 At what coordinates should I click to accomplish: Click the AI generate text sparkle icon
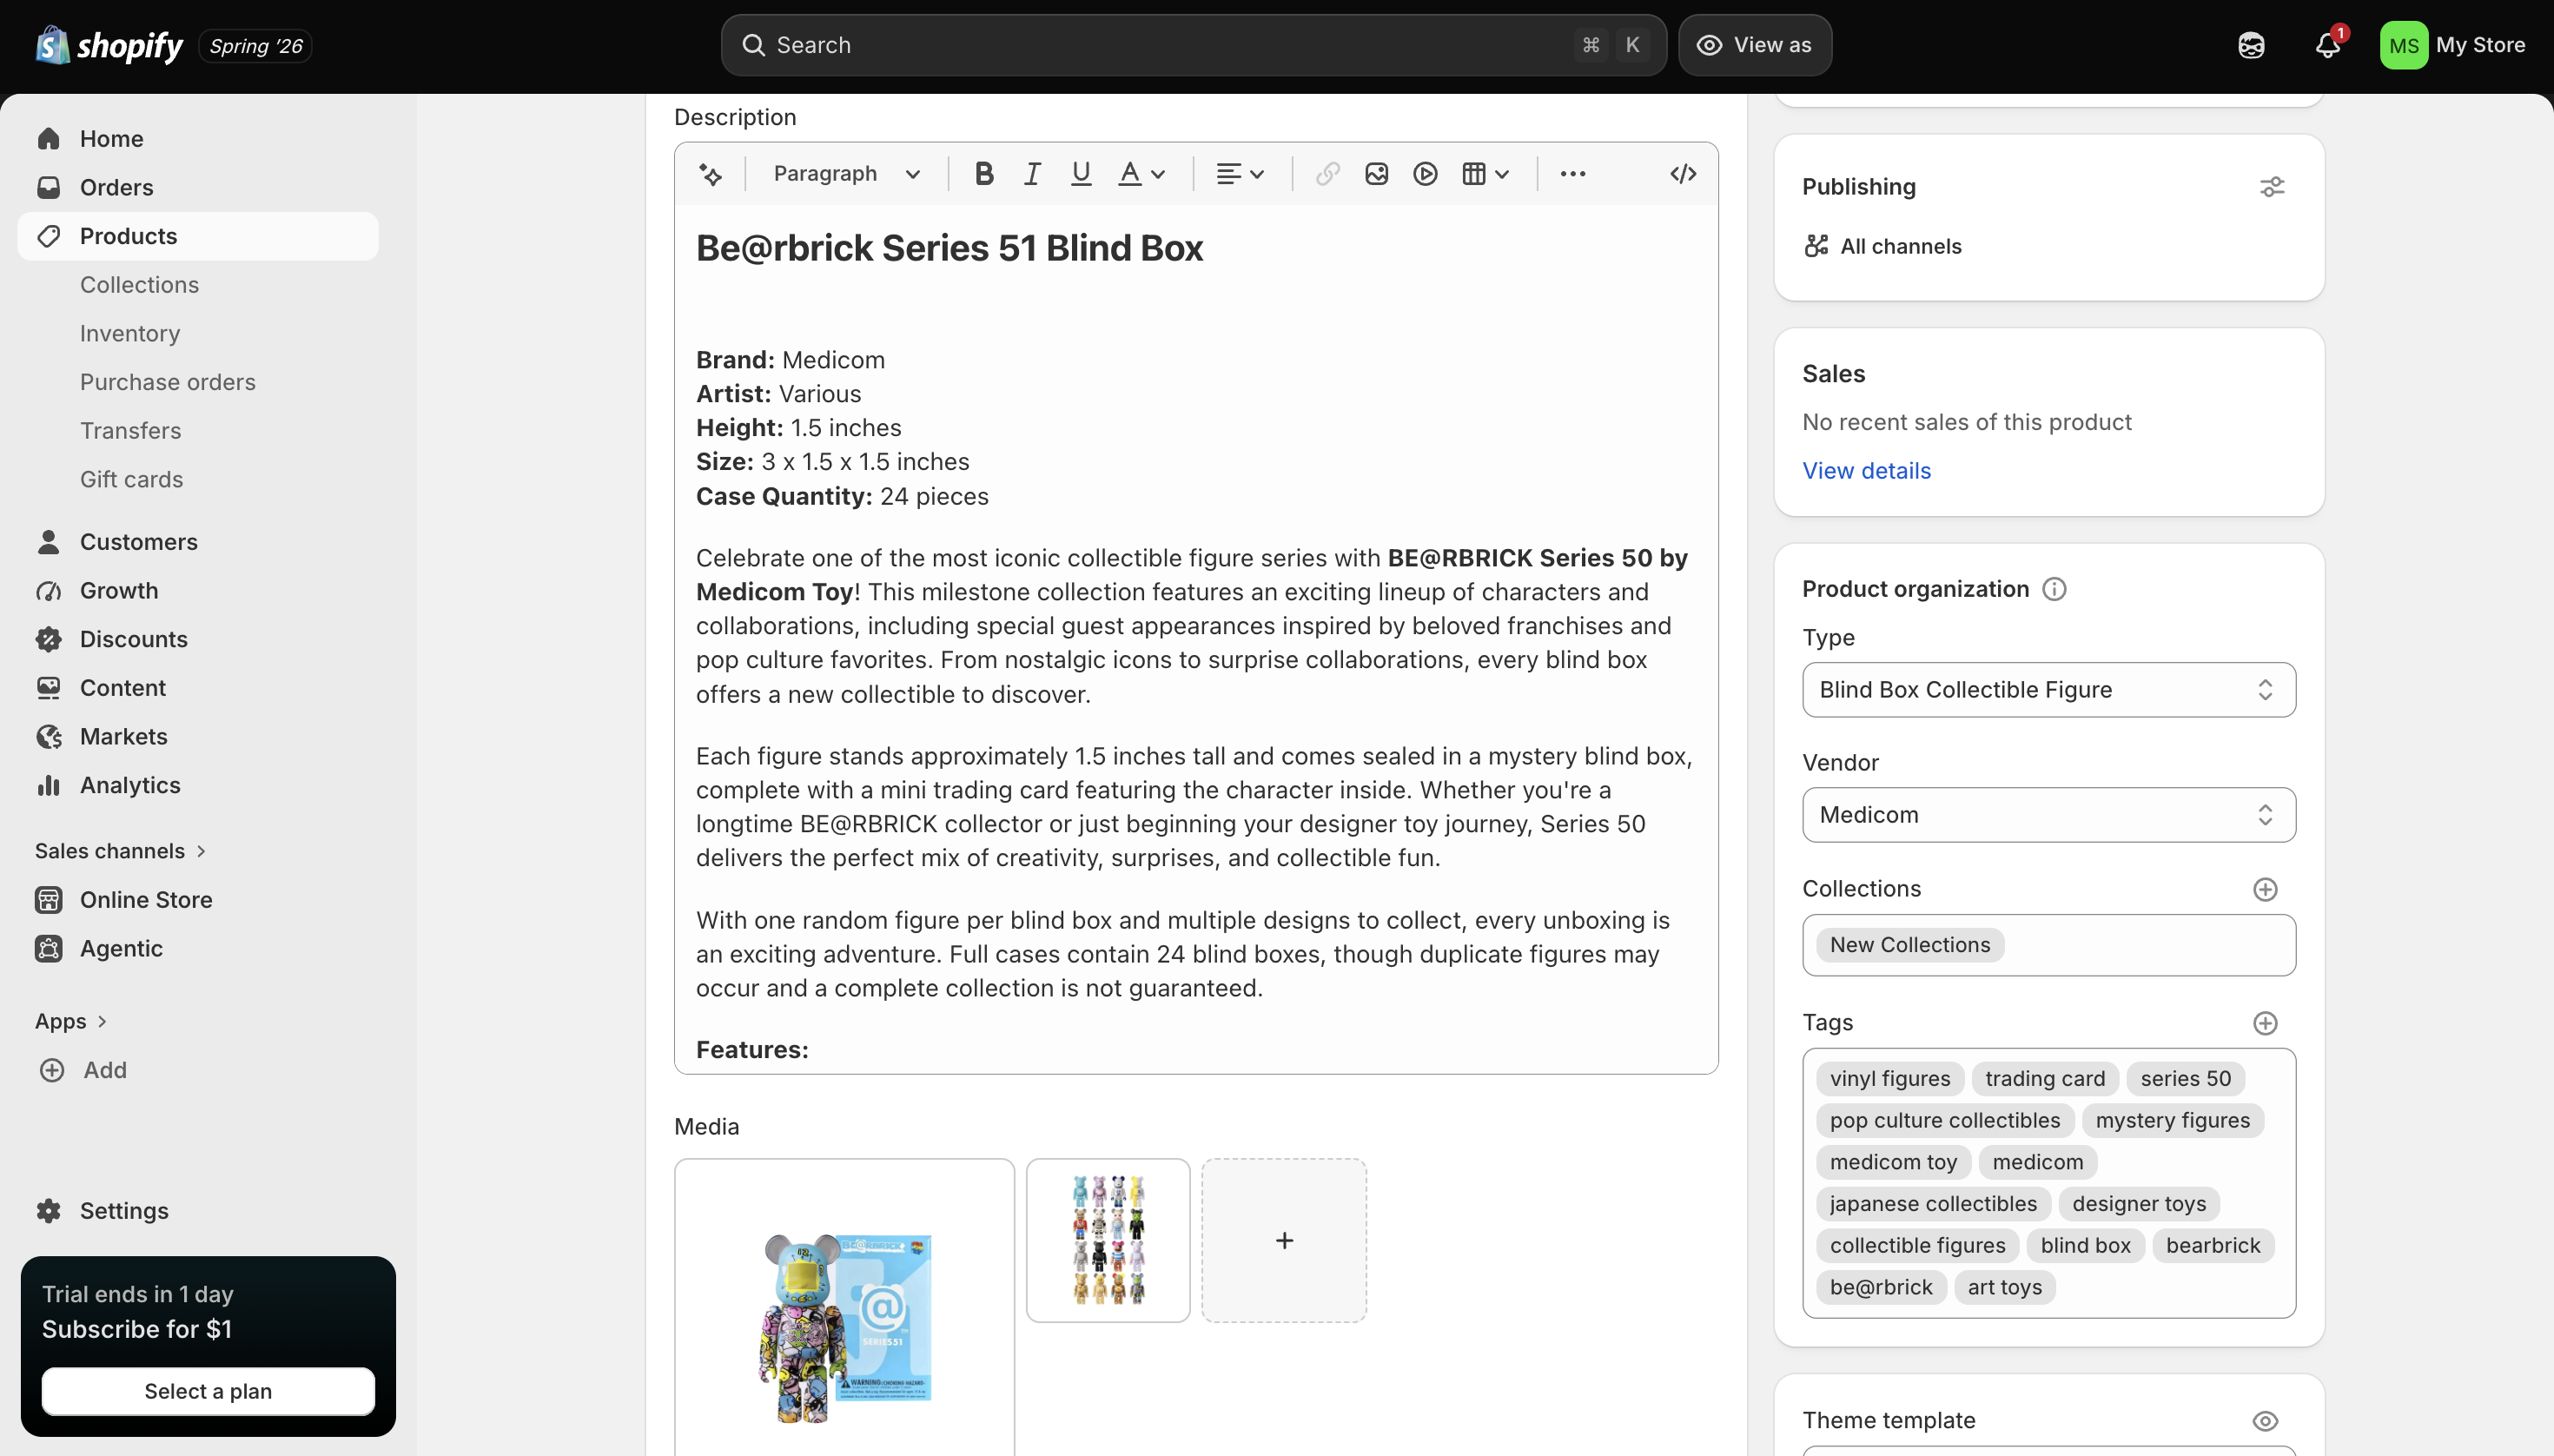click(x=710, y=174)
